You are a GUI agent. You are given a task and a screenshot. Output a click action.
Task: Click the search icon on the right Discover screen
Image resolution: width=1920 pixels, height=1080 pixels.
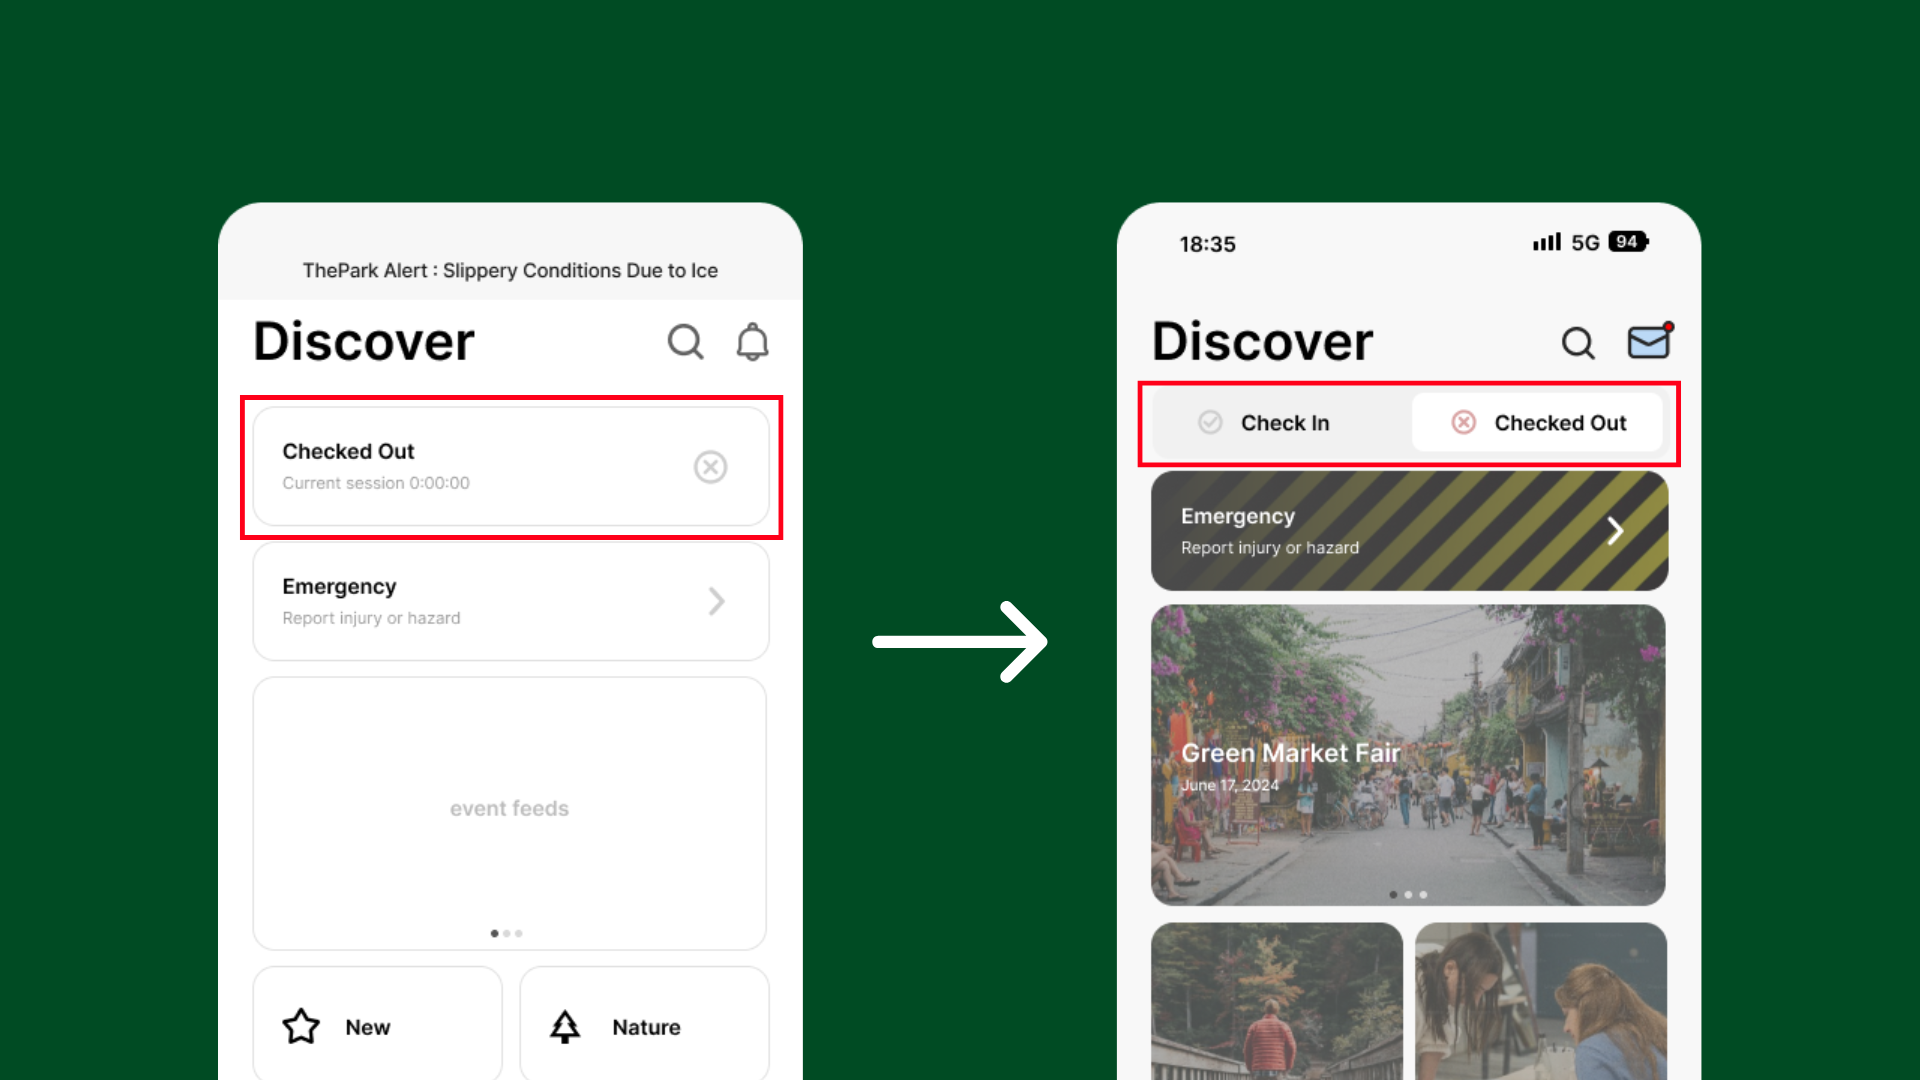[1578, 343]
